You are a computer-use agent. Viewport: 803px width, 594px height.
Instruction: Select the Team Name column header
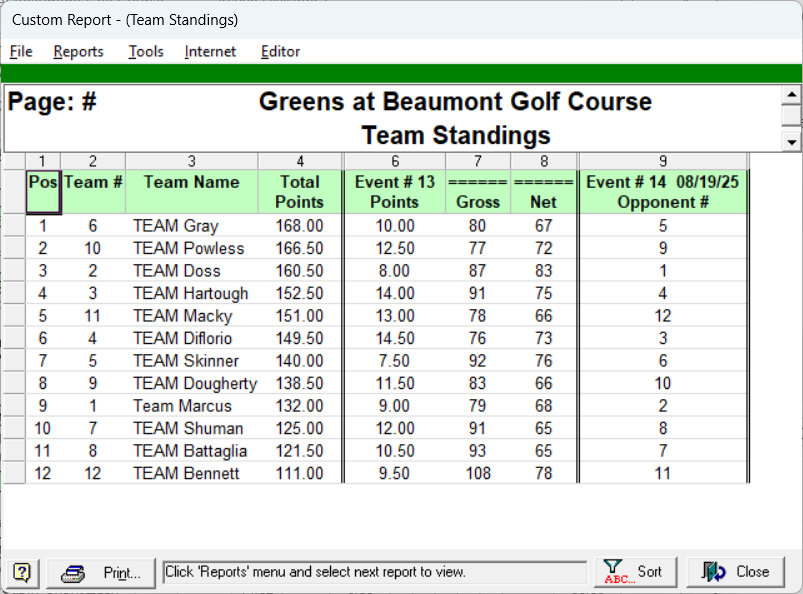(191, 191)
